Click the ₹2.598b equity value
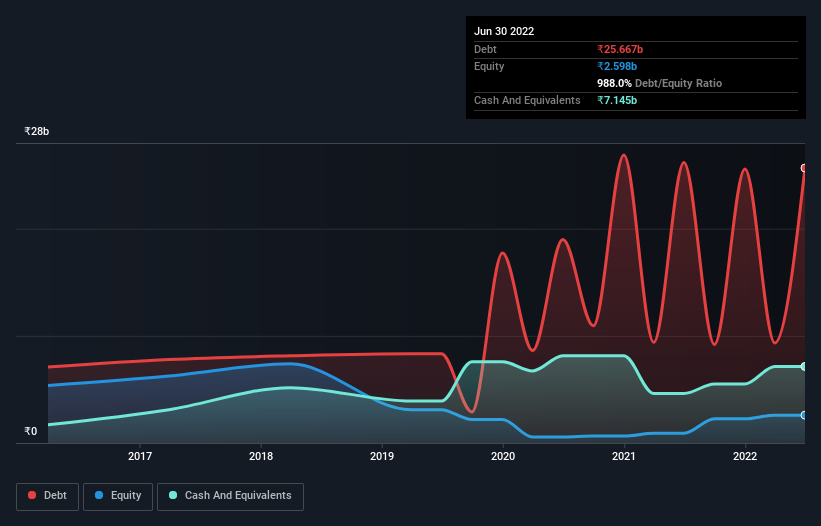The width and height of the screenshot is (821, 526). 617,66
